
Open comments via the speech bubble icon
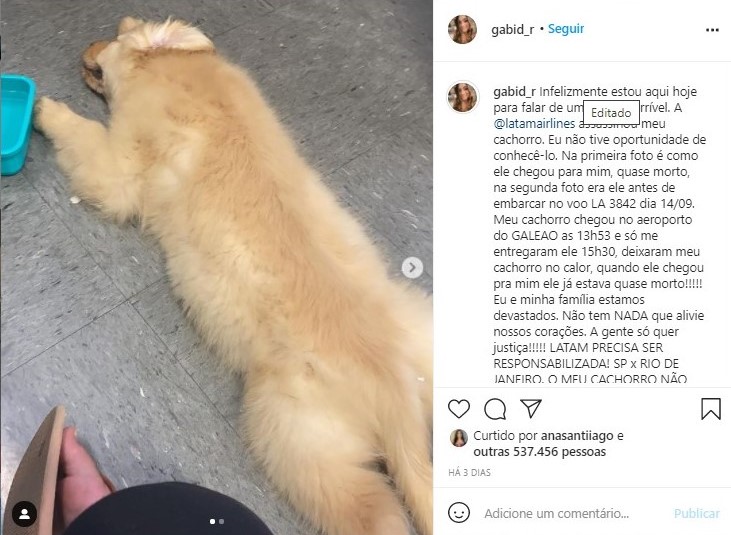click(495, 409)
